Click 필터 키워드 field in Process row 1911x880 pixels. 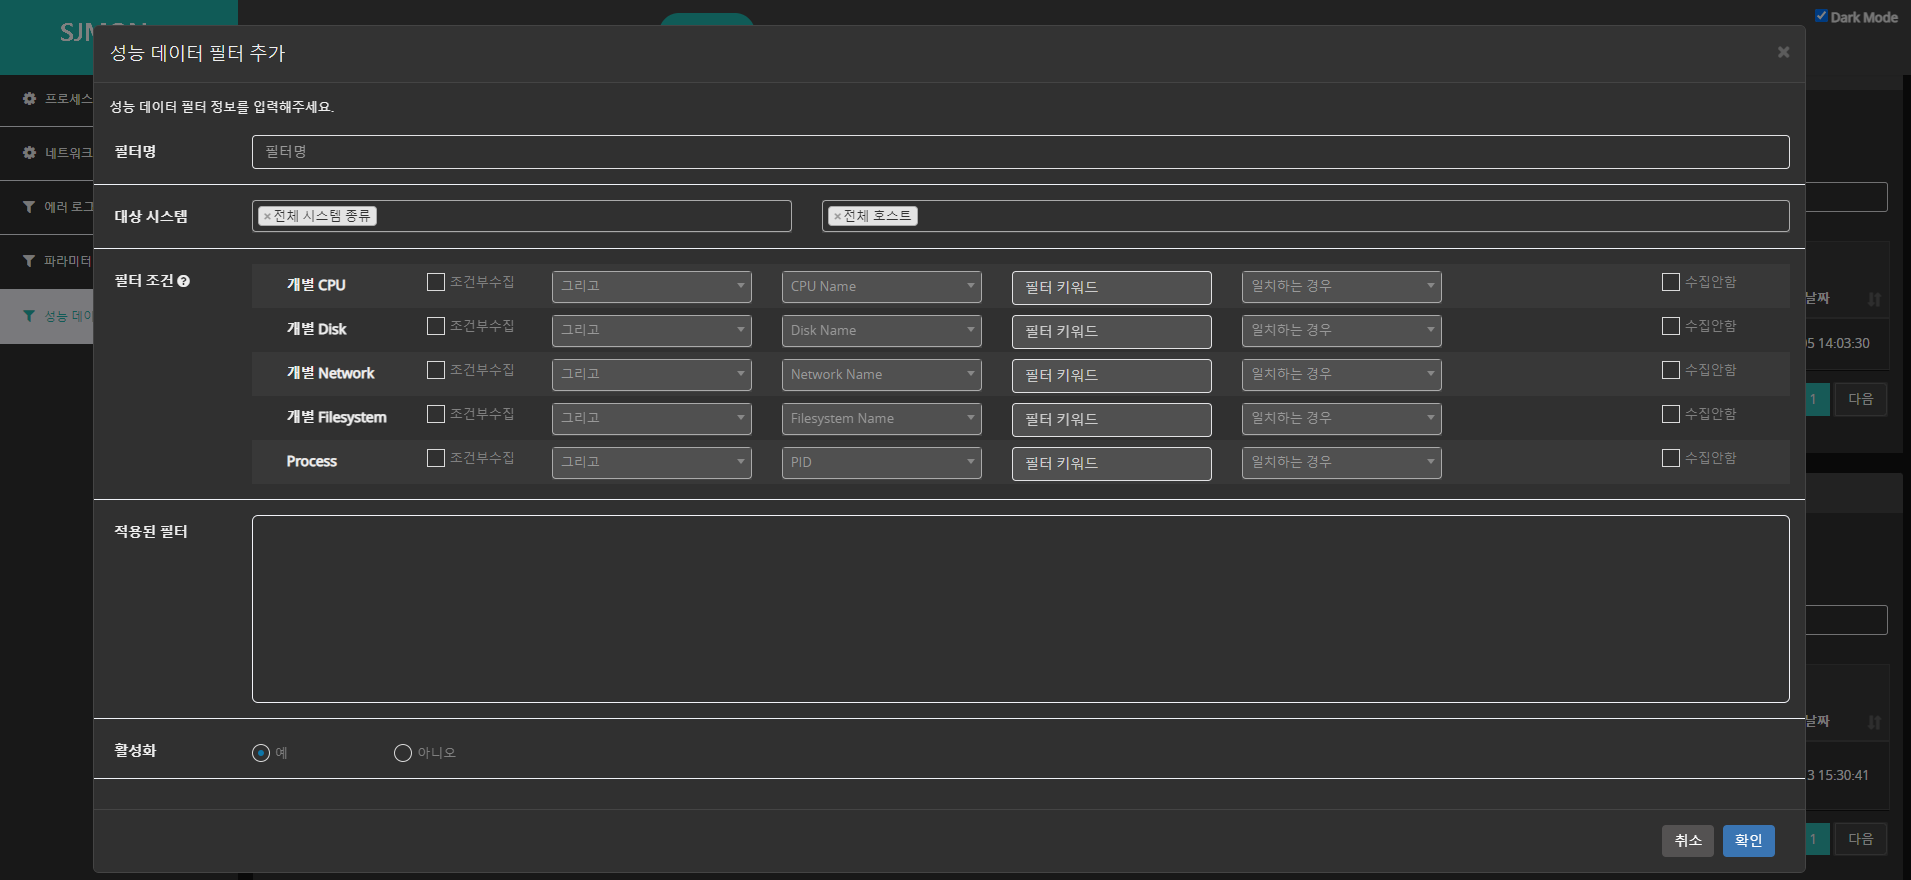click(x=1112, y=463)
